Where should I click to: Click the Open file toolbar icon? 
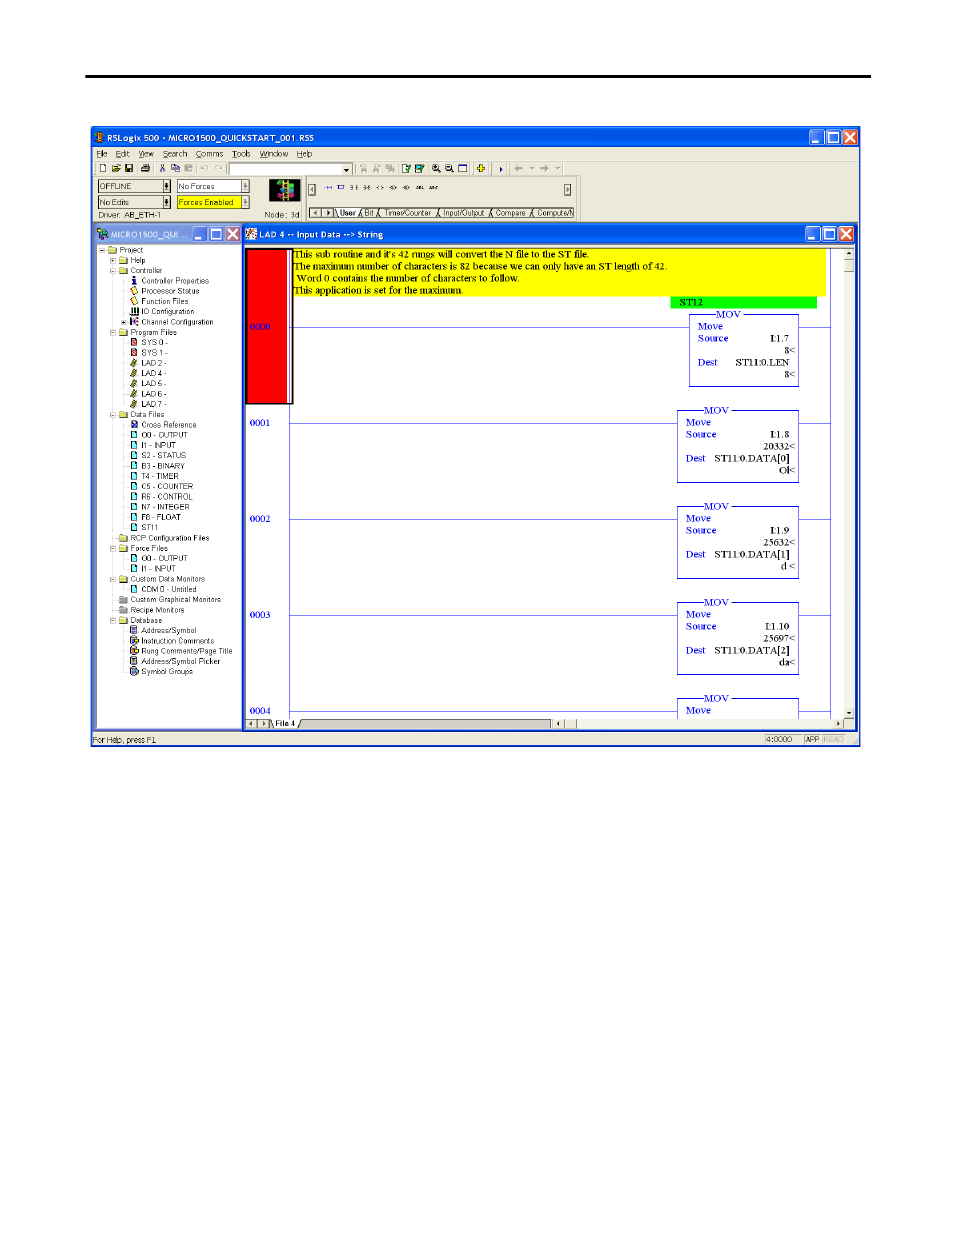coord(116,169)
